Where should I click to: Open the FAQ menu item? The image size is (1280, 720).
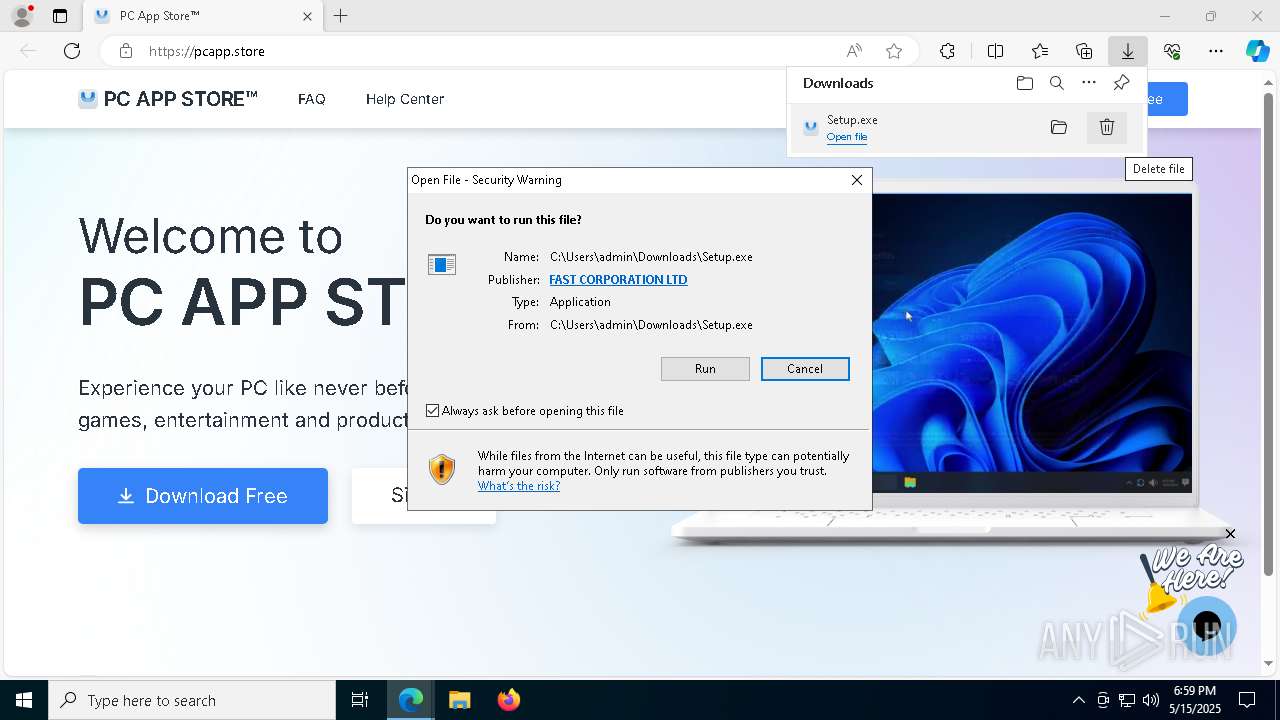click(312, 99)
